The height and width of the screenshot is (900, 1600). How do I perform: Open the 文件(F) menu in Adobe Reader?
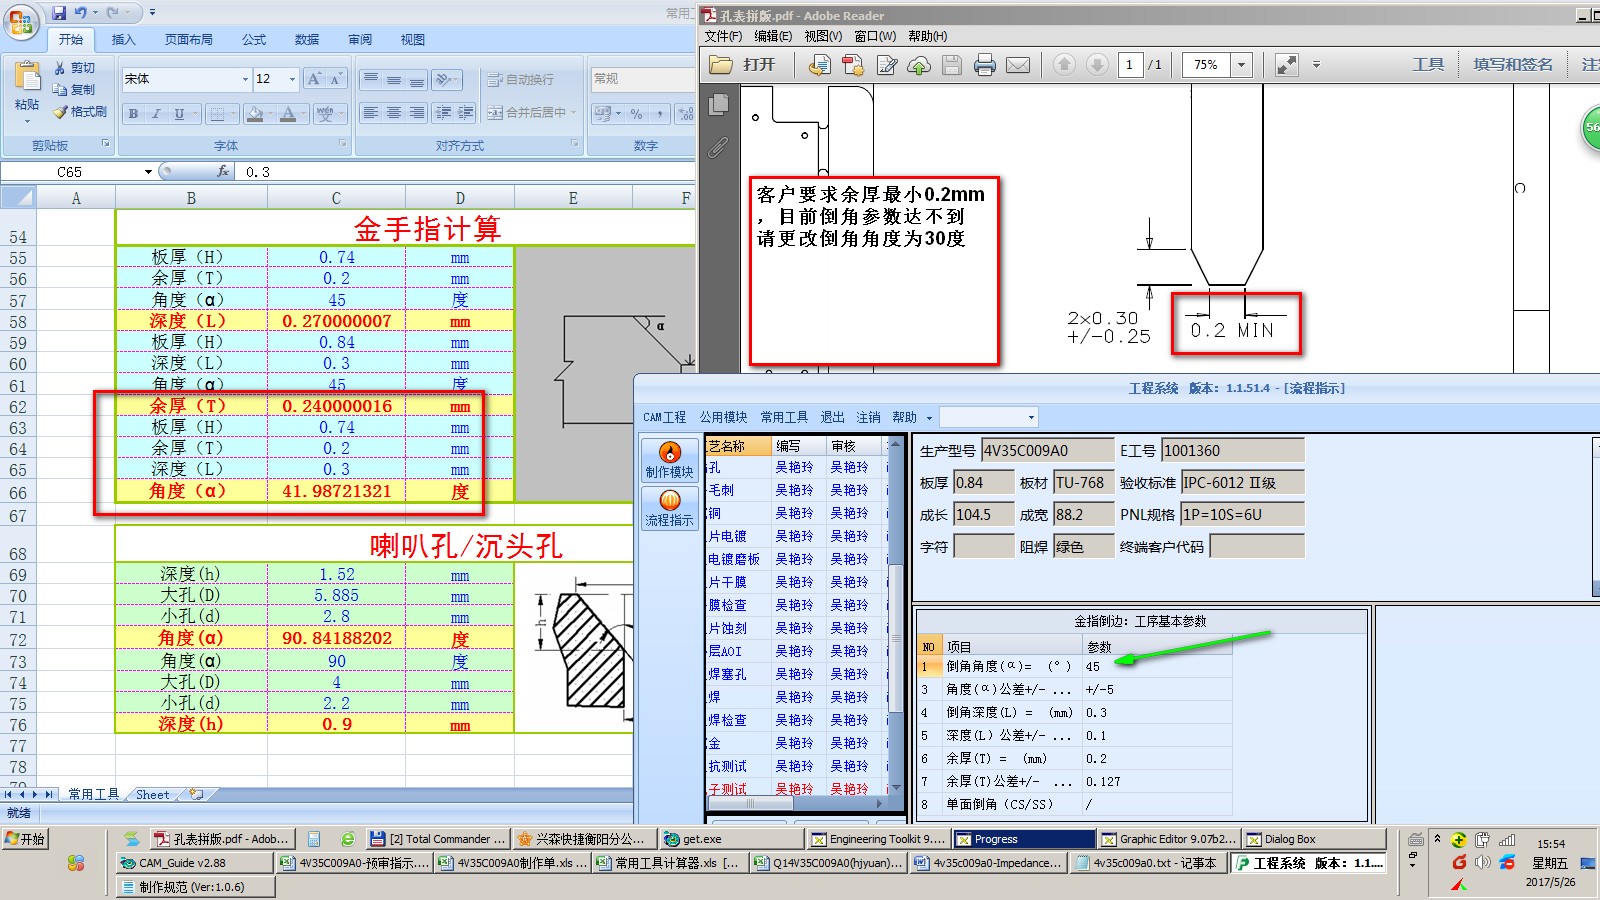click(723, 36)
